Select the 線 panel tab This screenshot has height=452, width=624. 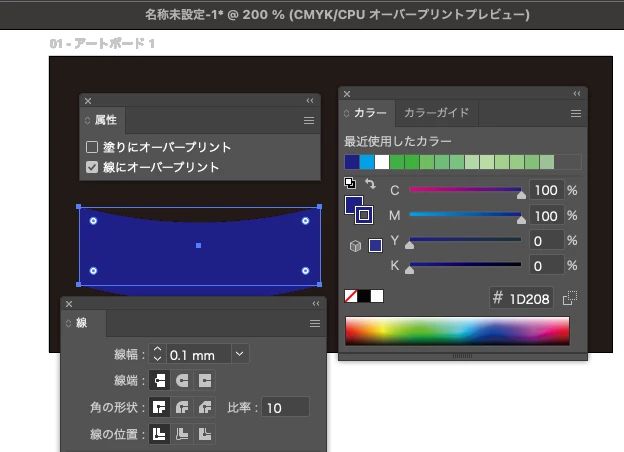(x=82, y=323)
